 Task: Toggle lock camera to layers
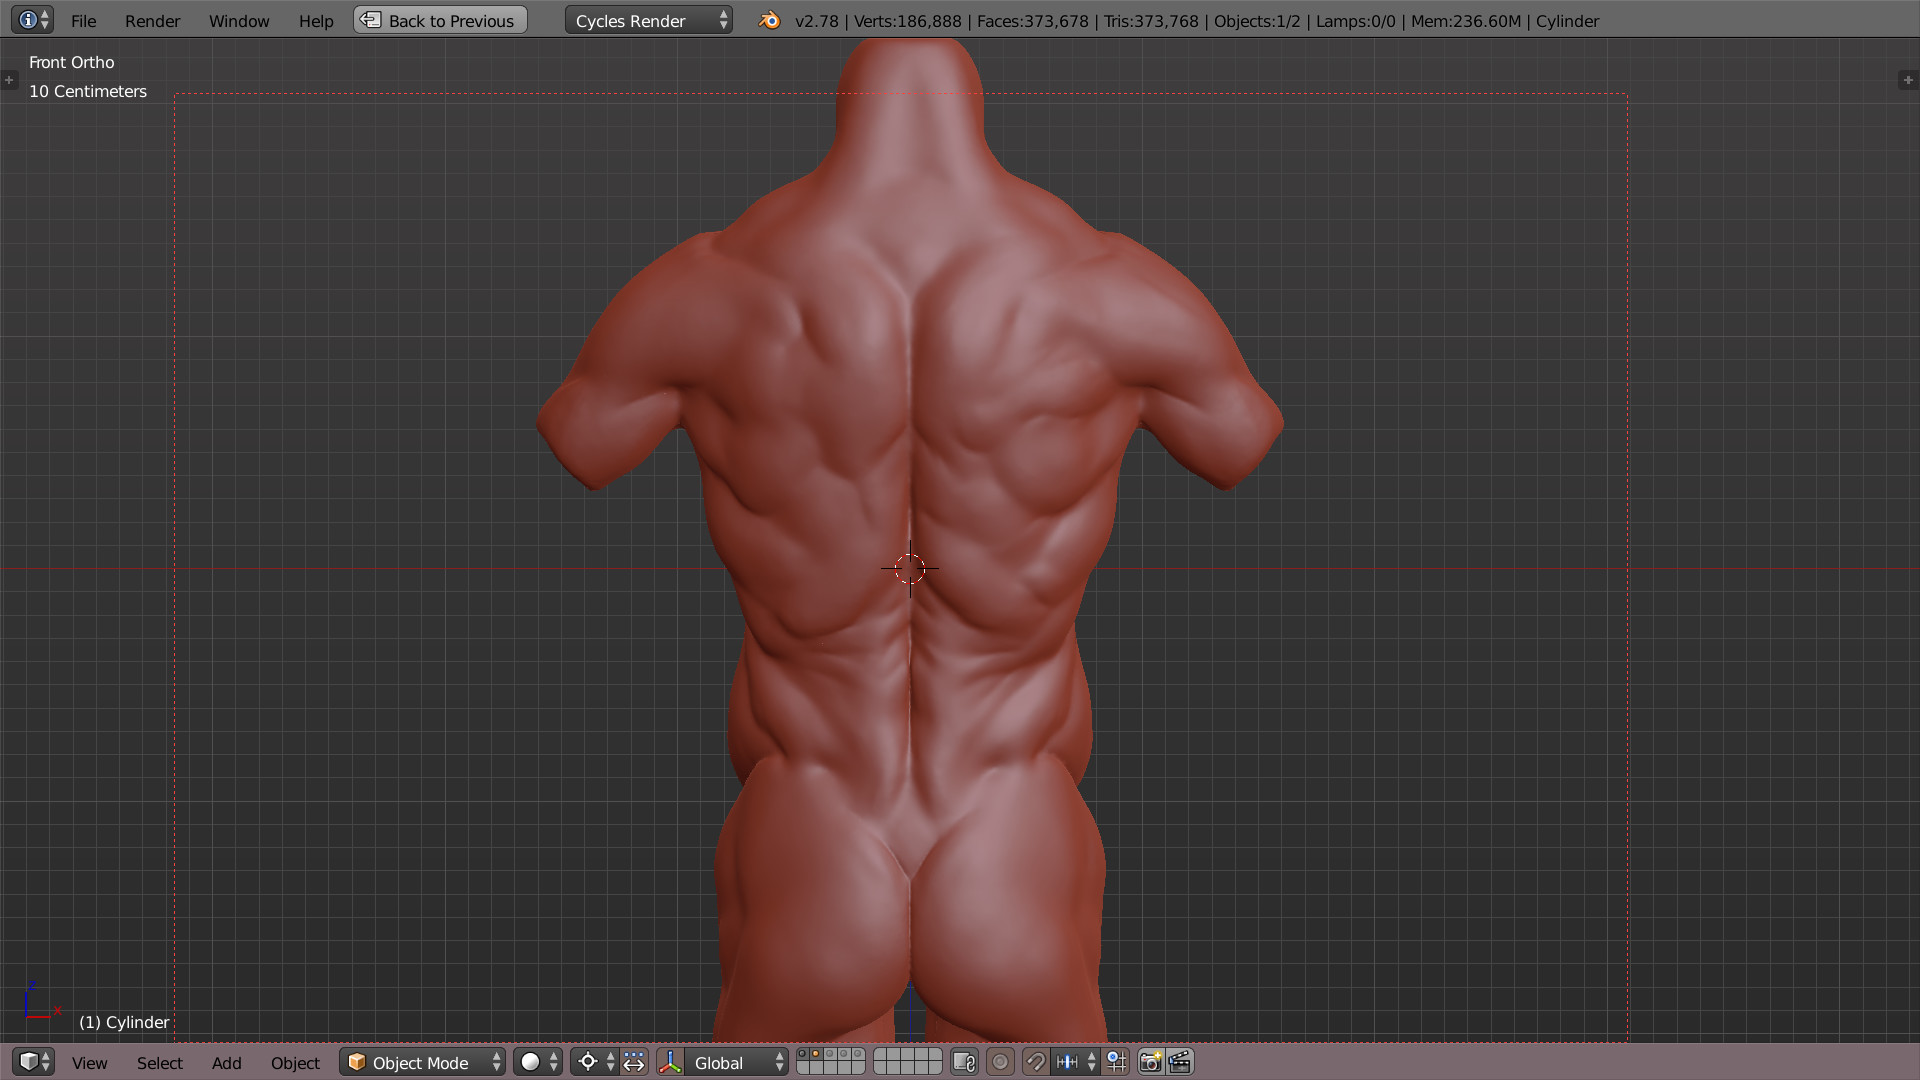point(964,1062)
